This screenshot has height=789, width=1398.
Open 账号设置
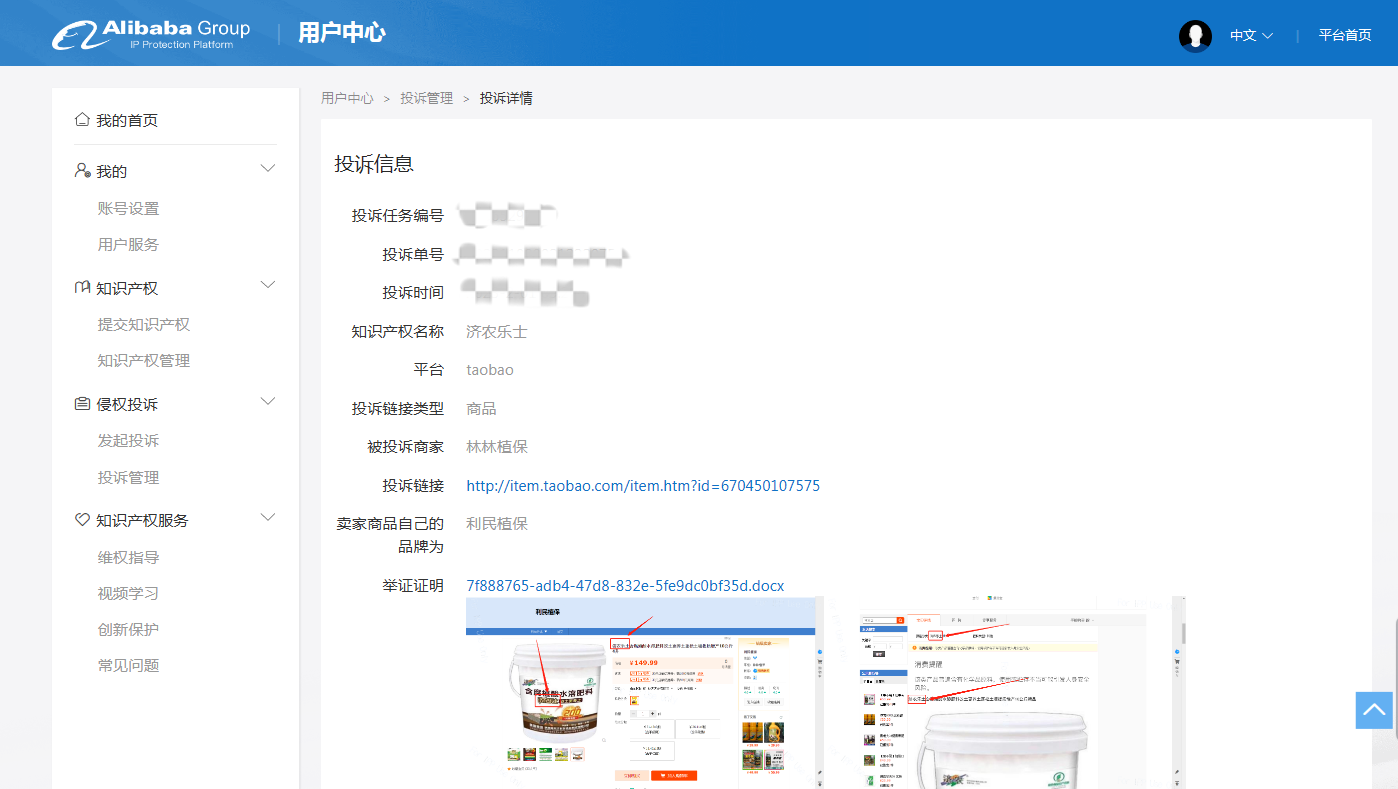tap(128, 208)
